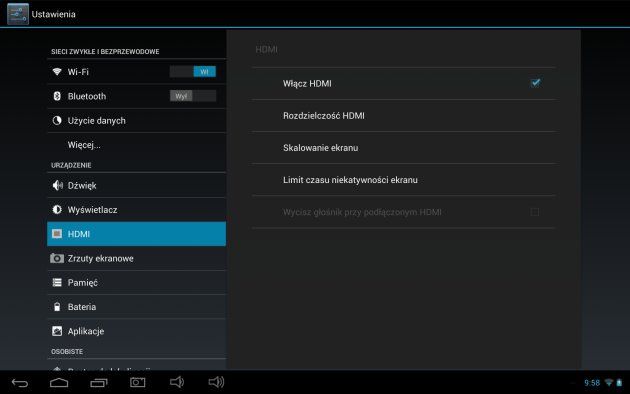630x394 pixels.
Task: Click the Pamięć storage icon
Action: pos(57,282)
